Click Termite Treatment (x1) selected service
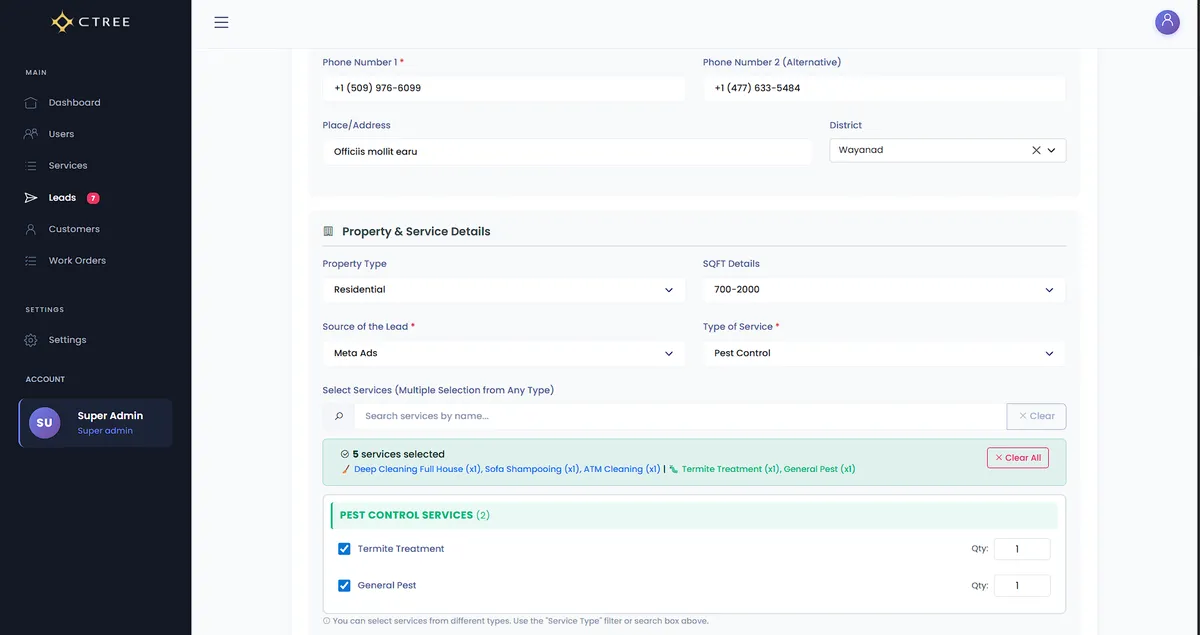 pos(731,469)
